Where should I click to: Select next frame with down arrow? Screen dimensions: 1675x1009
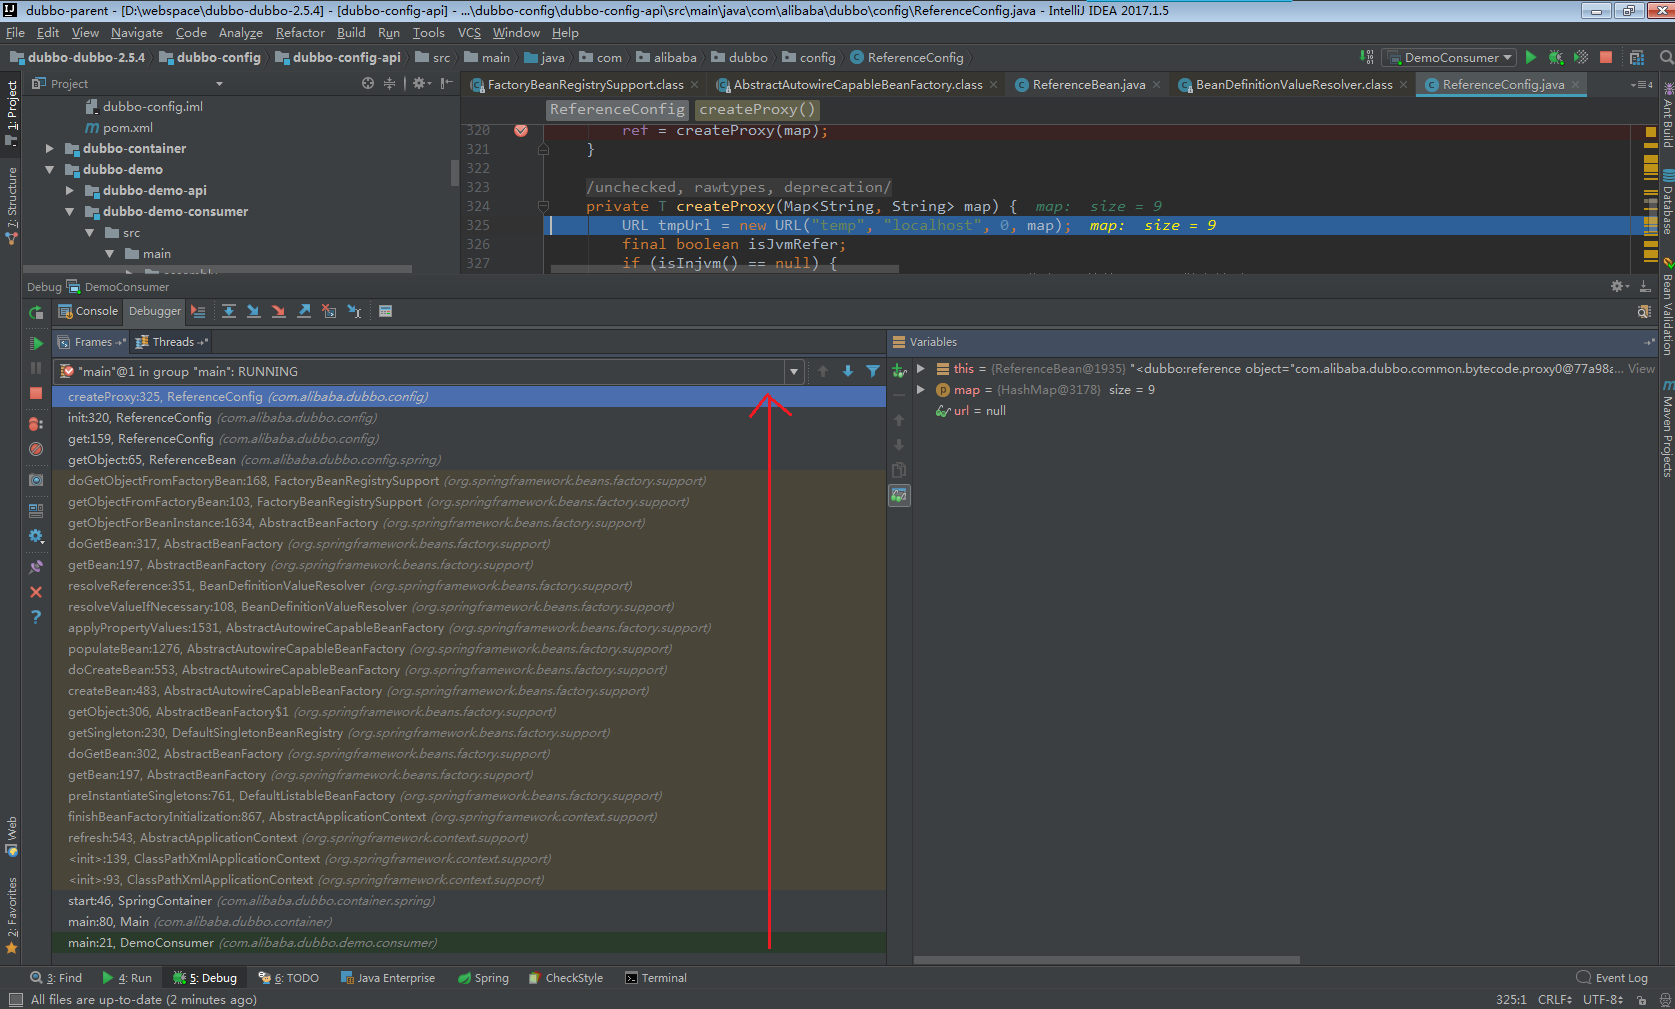tap(848, 371)
